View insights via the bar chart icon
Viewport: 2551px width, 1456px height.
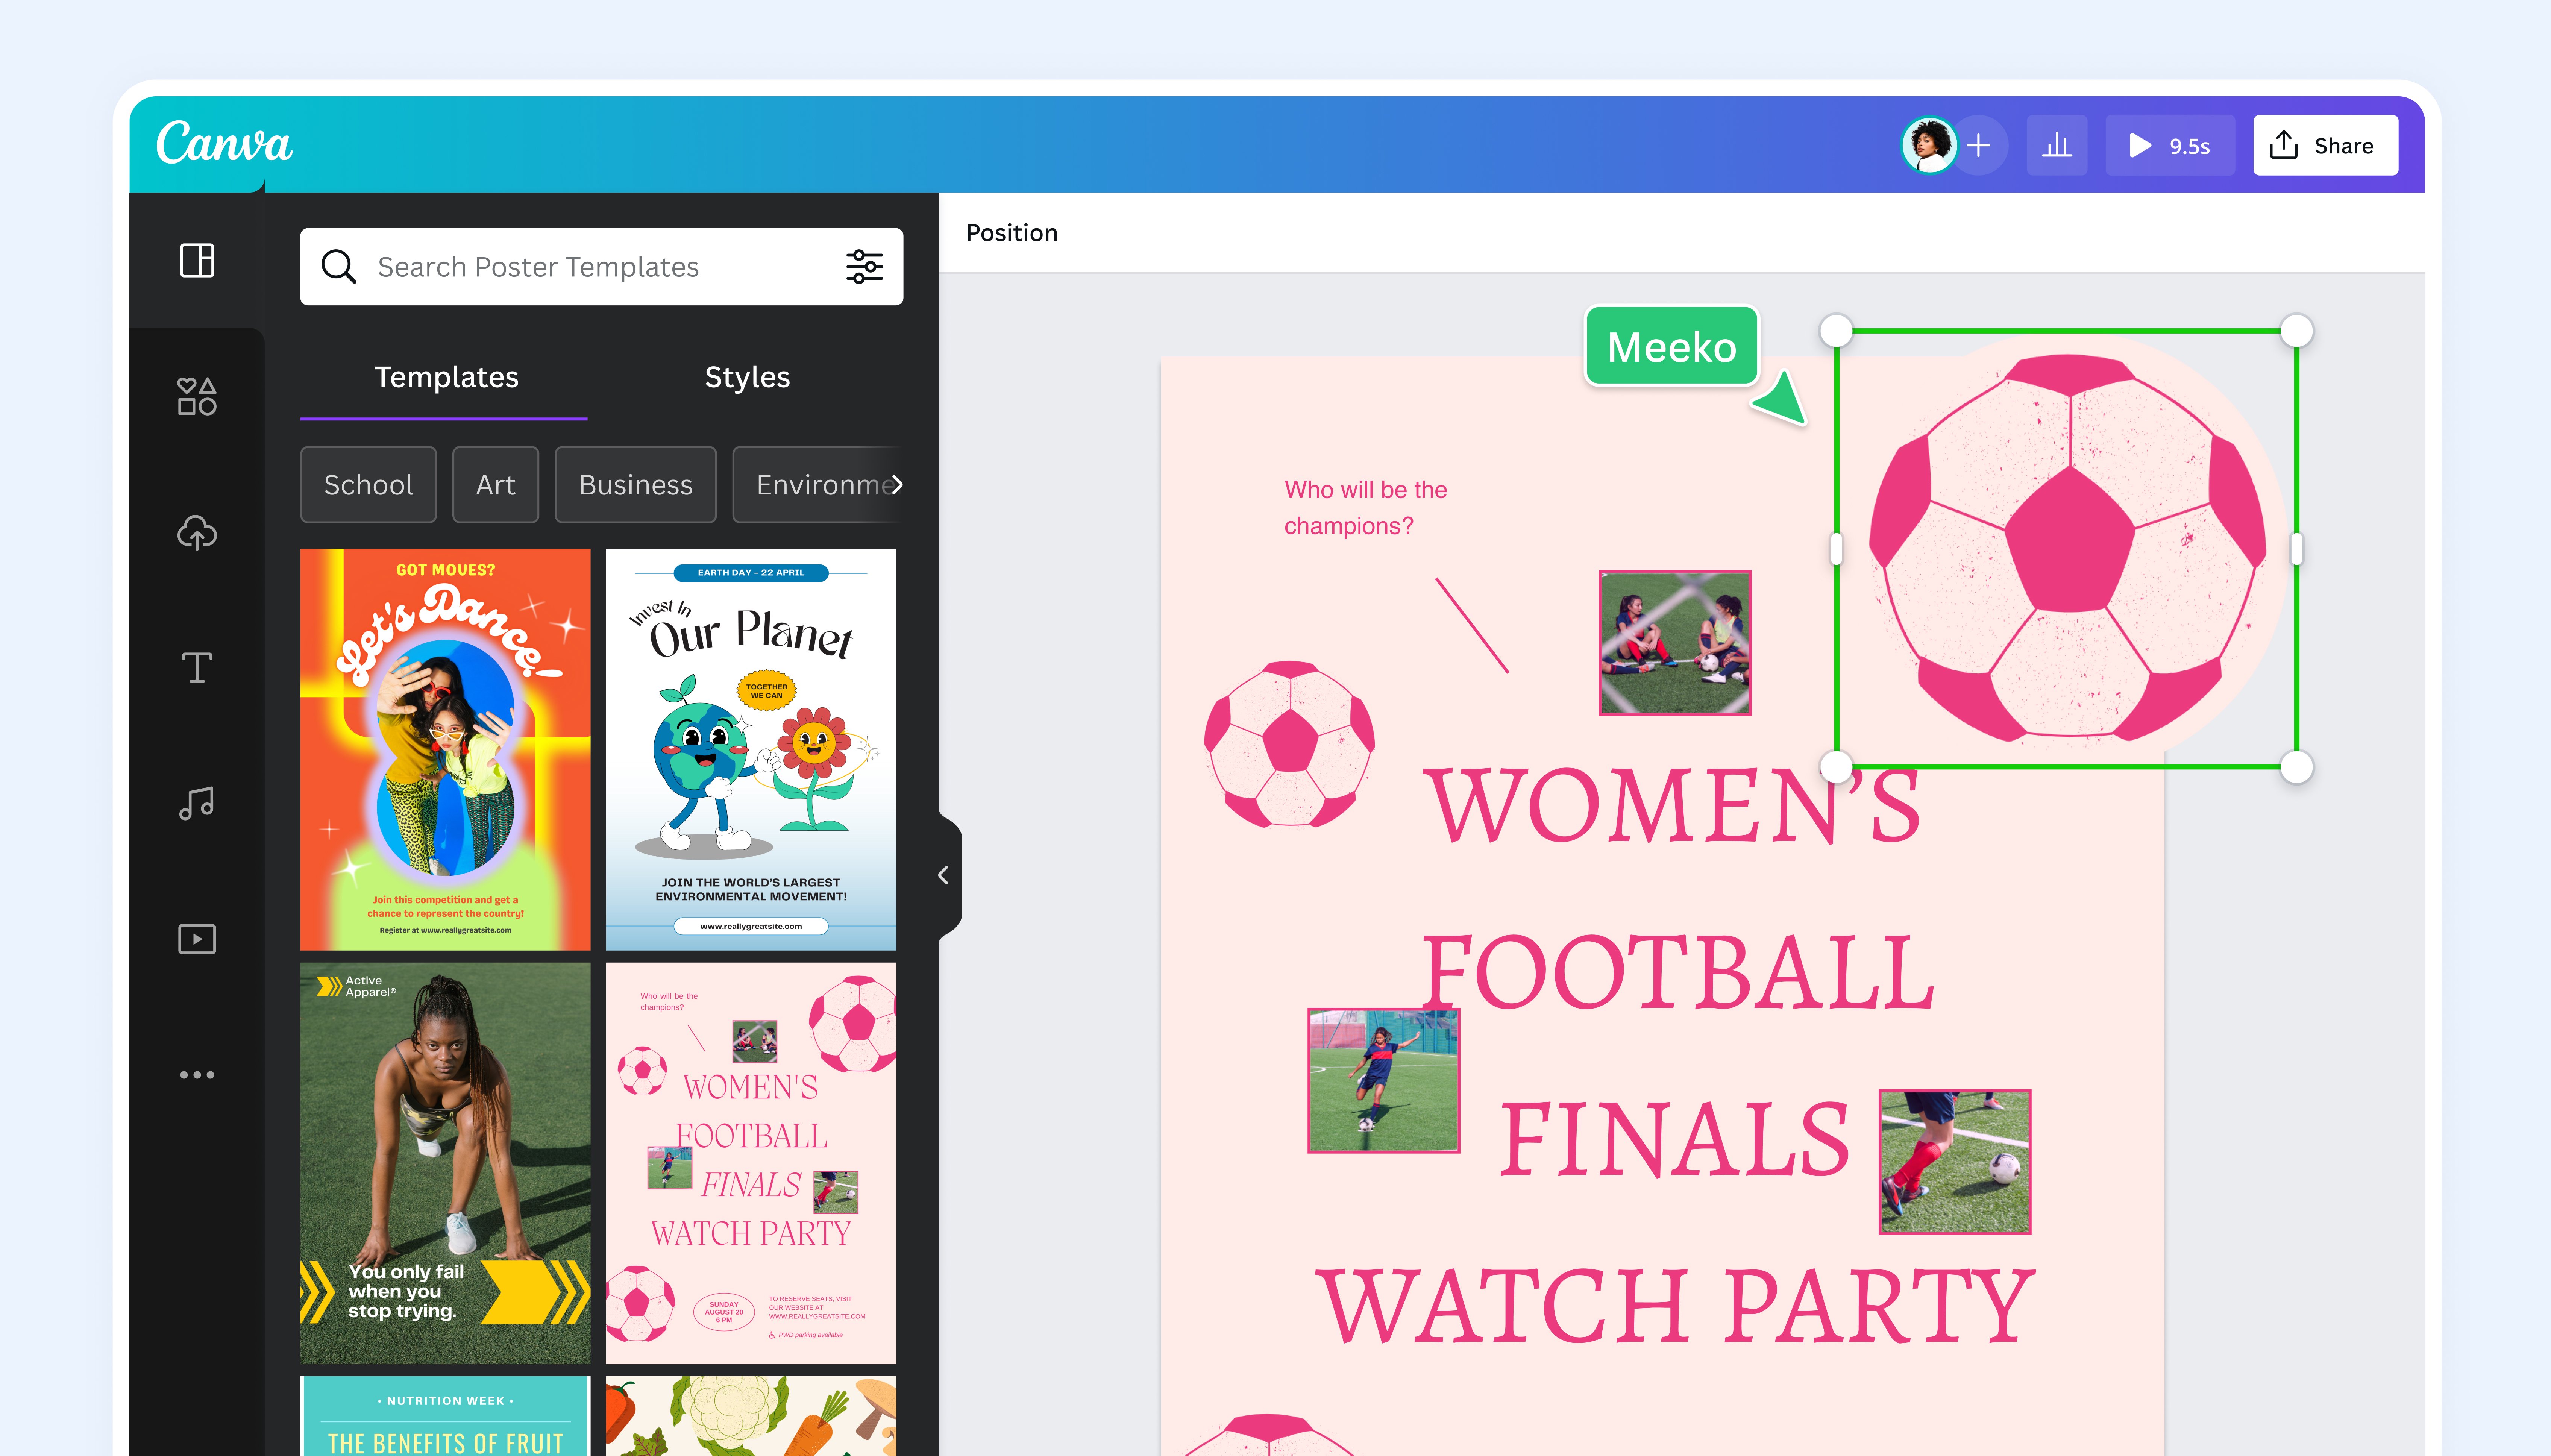tap(2057, 145)
